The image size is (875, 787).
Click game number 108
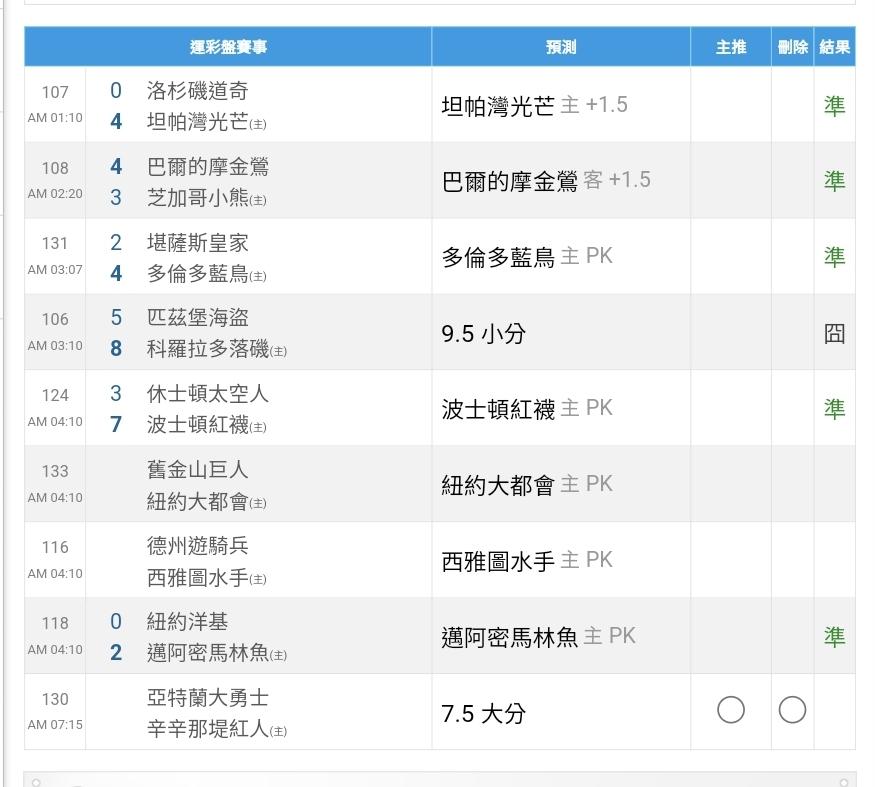point(55,168)
